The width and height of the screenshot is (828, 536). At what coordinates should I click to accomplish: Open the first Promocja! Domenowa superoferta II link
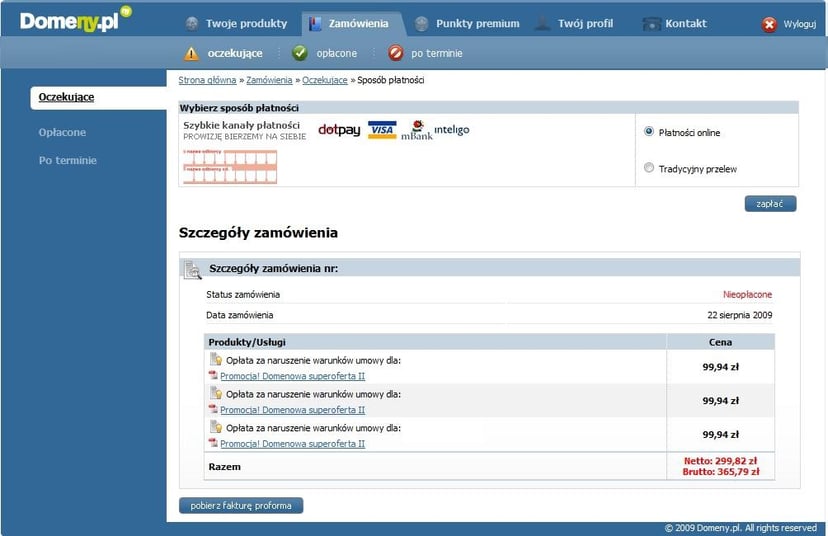pos(292,376)
